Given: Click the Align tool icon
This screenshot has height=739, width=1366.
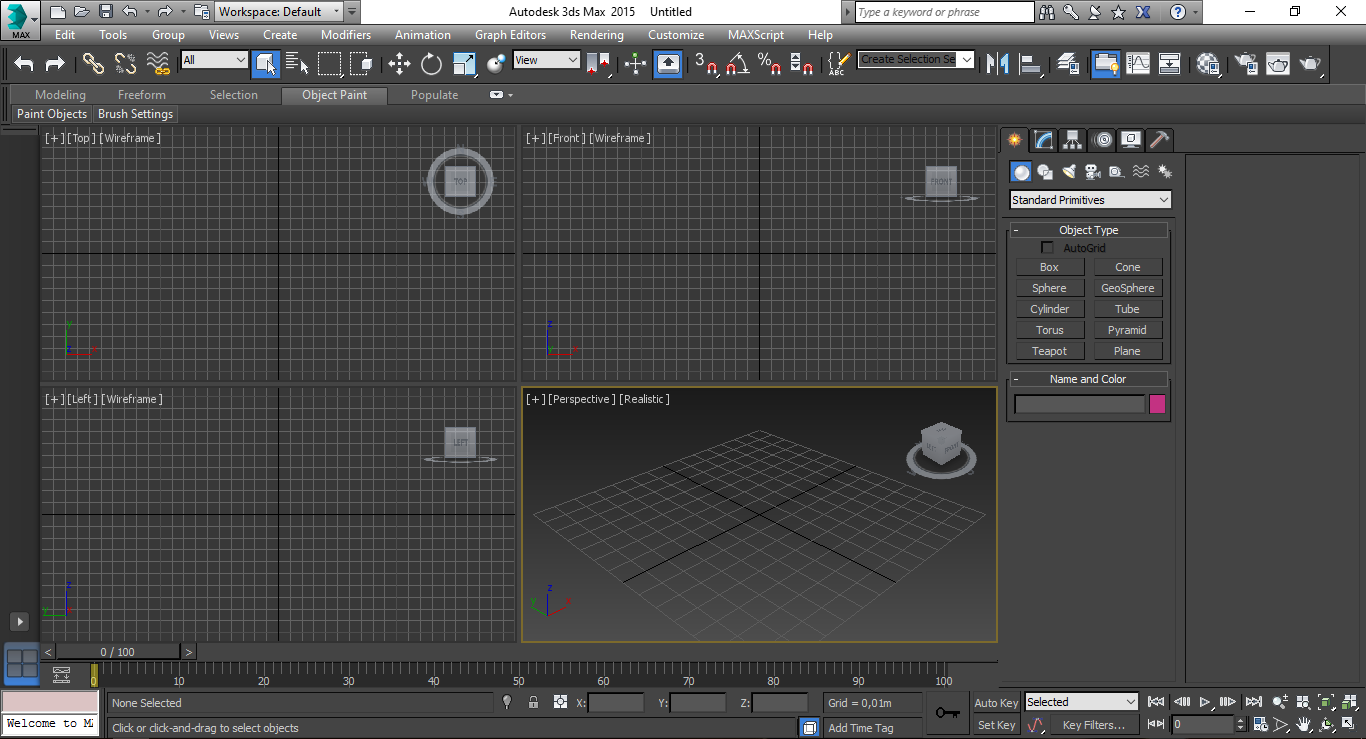Looking at the screenshot, I should 1030,64.
